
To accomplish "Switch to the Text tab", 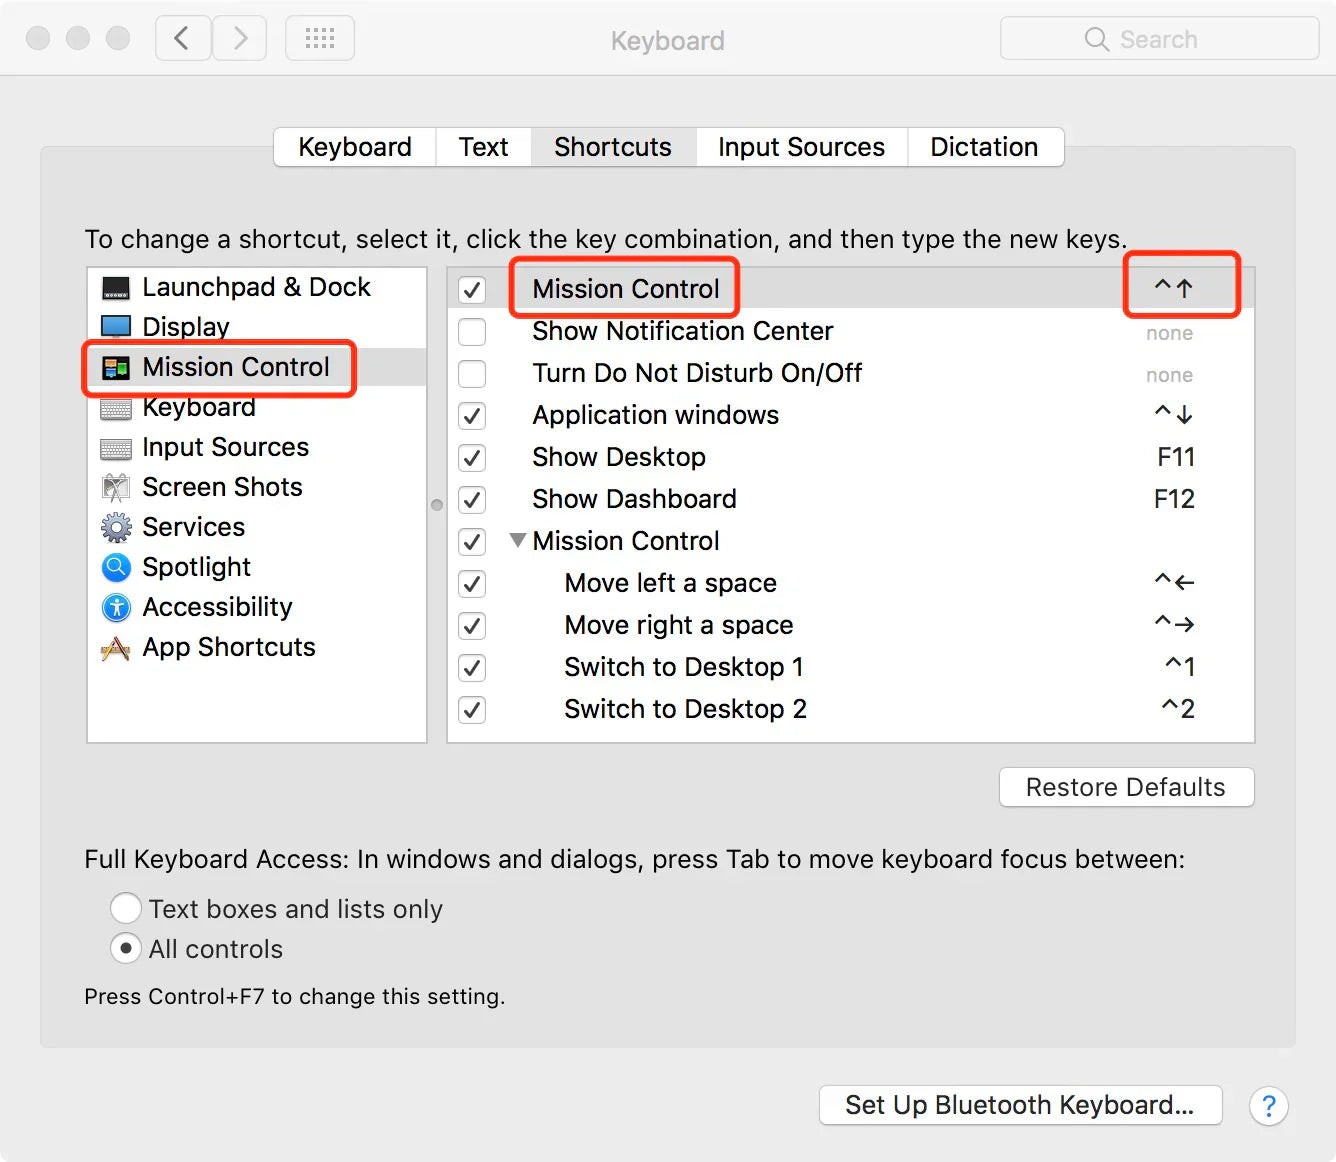I will [x=483, y=147].
